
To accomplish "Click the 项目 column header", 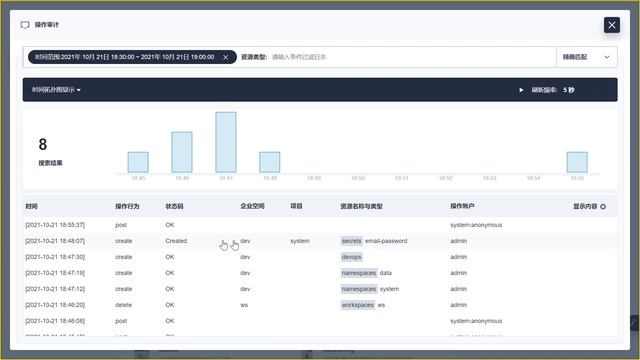I will tap(296, 206).
